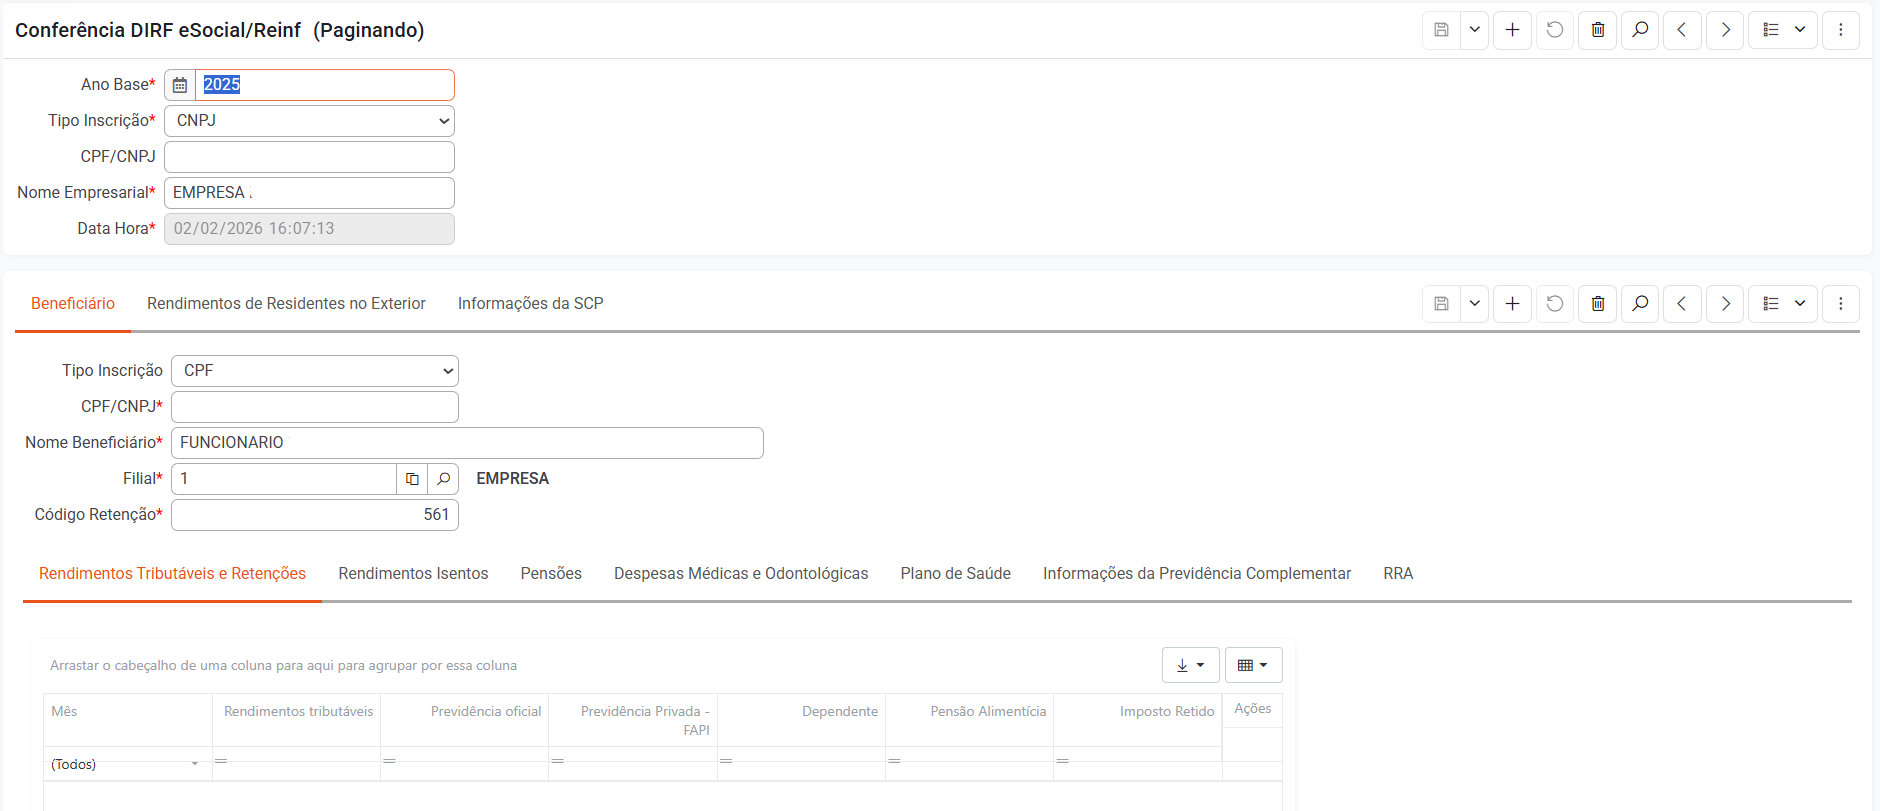The image size is (1880, 811).
Task: Open more options menu in top toolbar
Action: (1840, 30)
